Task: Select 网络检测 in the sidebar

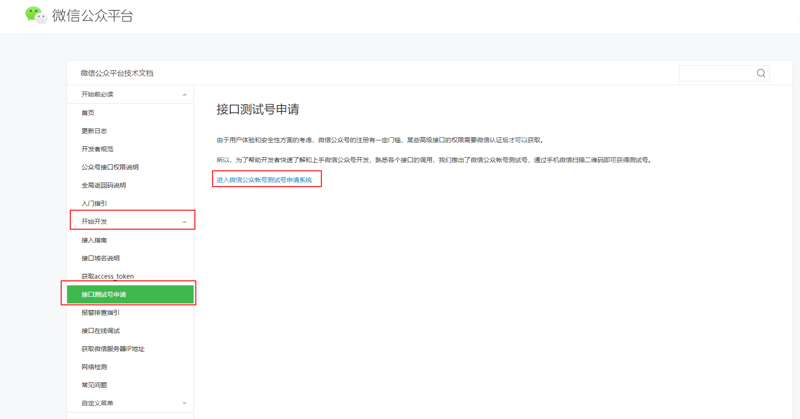Action: tap(94, 367)
